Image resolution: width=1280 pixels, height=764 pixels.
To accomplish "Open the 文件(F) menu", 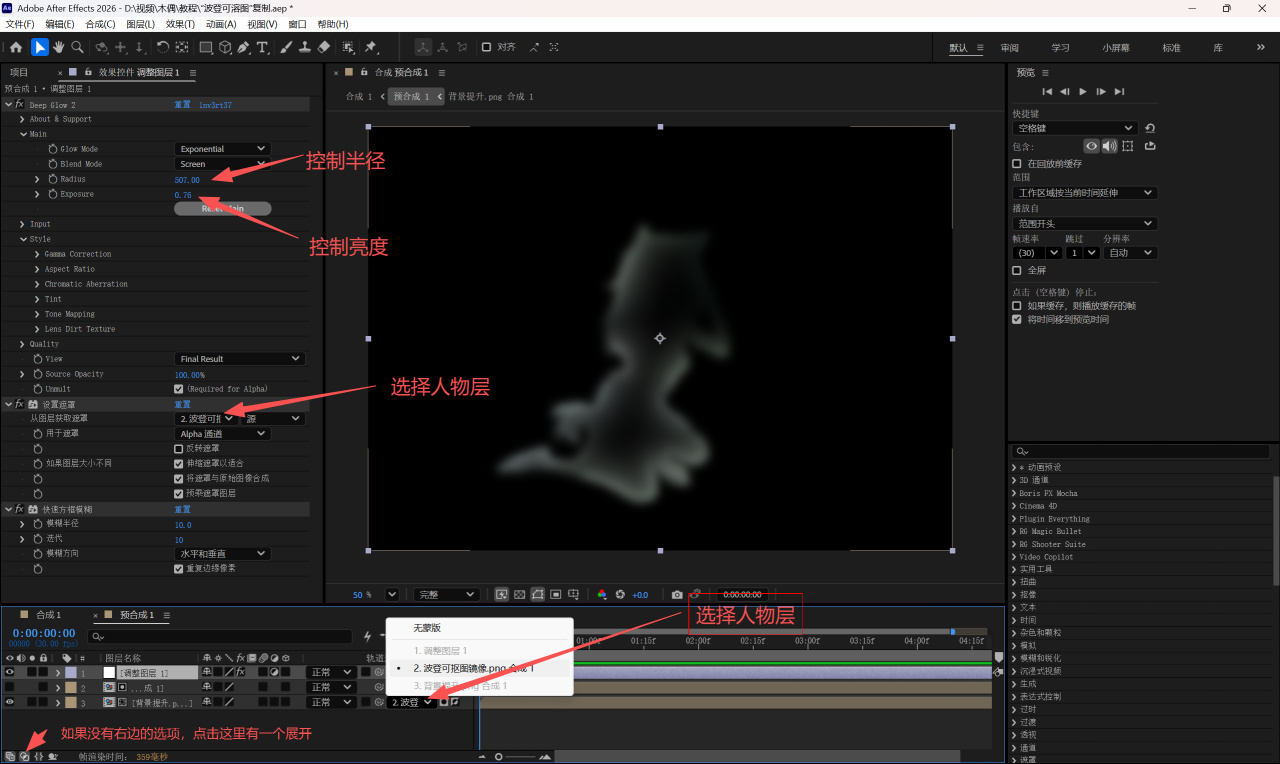I will pos(20,24).
